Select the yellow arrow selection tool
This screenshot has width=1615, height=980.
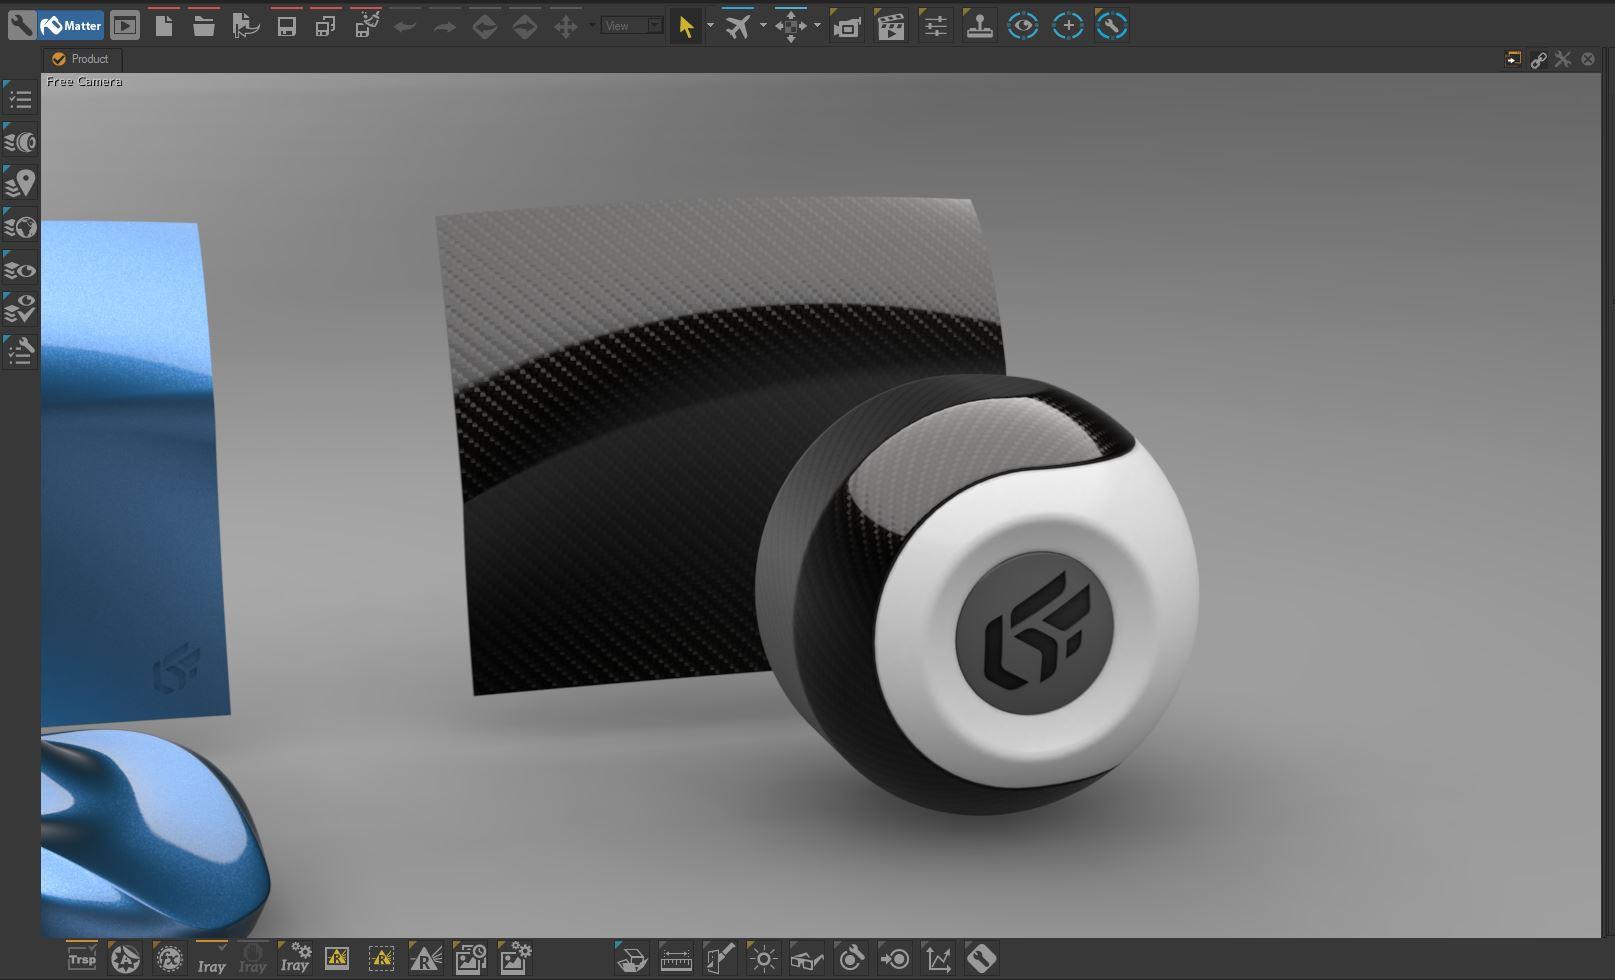coord(686,26)
